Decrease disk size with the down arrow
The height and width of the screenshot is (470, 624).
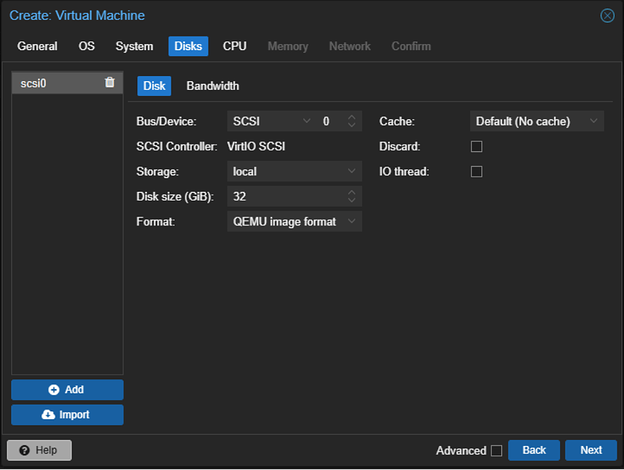point(351,200)
